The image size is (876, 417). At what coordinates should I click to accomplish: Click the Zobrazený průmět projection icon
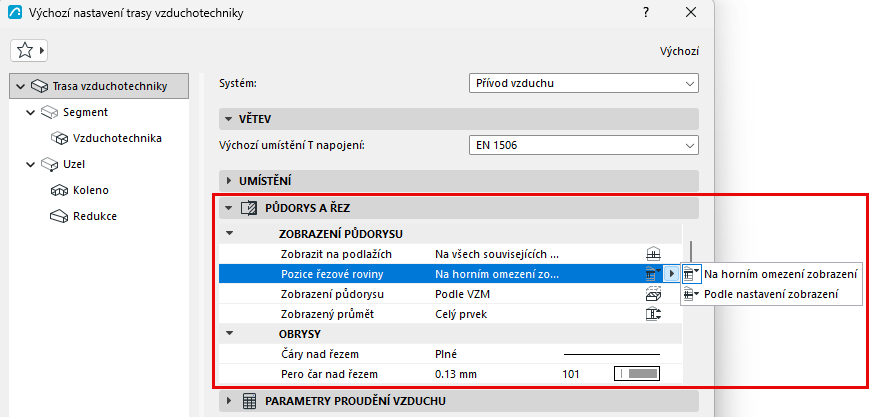click(653, 314)
